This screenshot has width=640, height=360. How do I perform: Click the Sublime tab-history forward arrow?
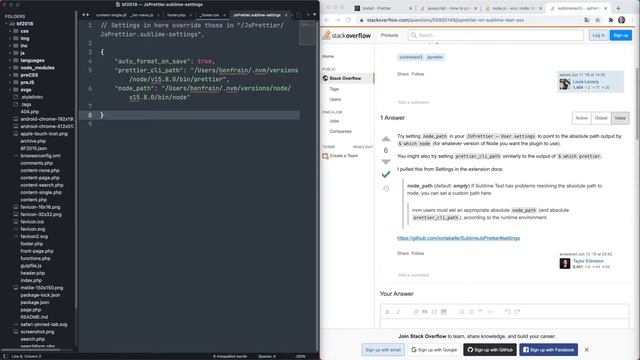click(88, 15)
